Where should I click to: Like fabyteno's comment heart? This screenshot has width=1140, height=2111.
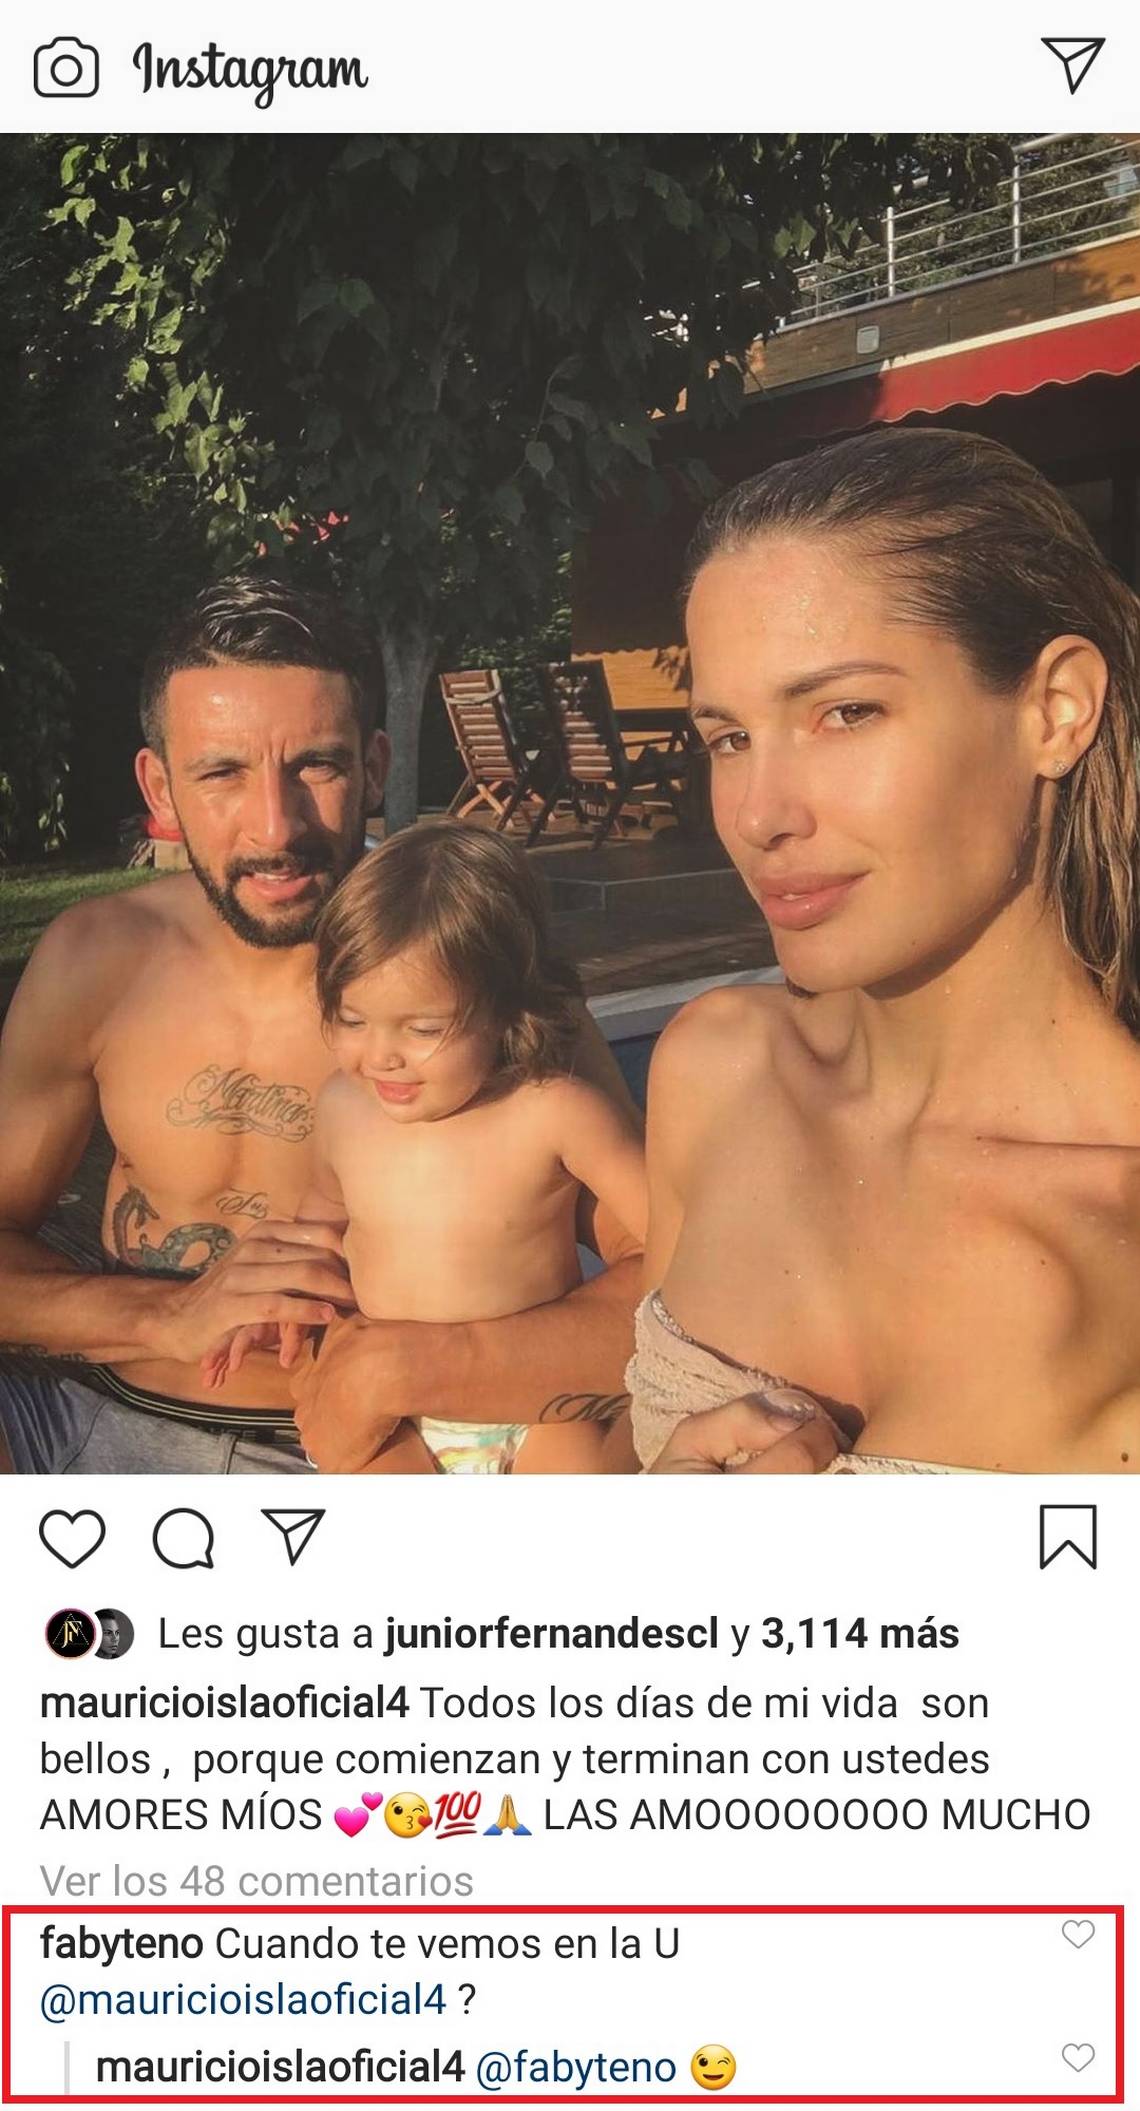pyautogui.click(x=1077, y=1935)
